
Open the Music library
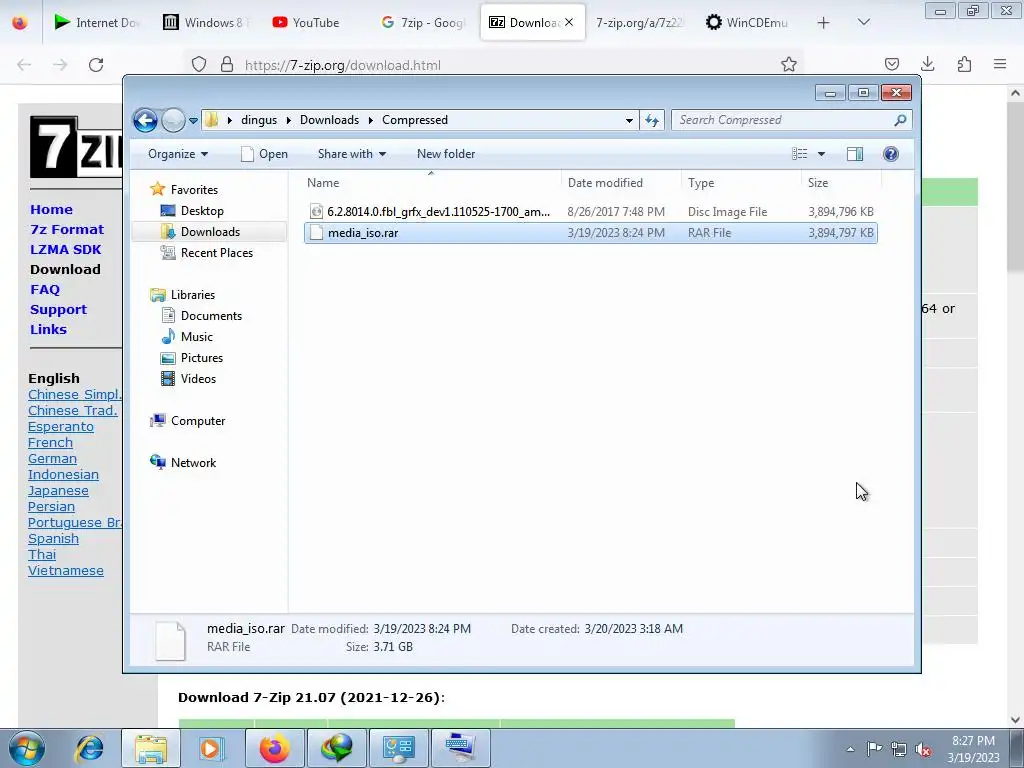pyautogui.click(x=197, y=337)
